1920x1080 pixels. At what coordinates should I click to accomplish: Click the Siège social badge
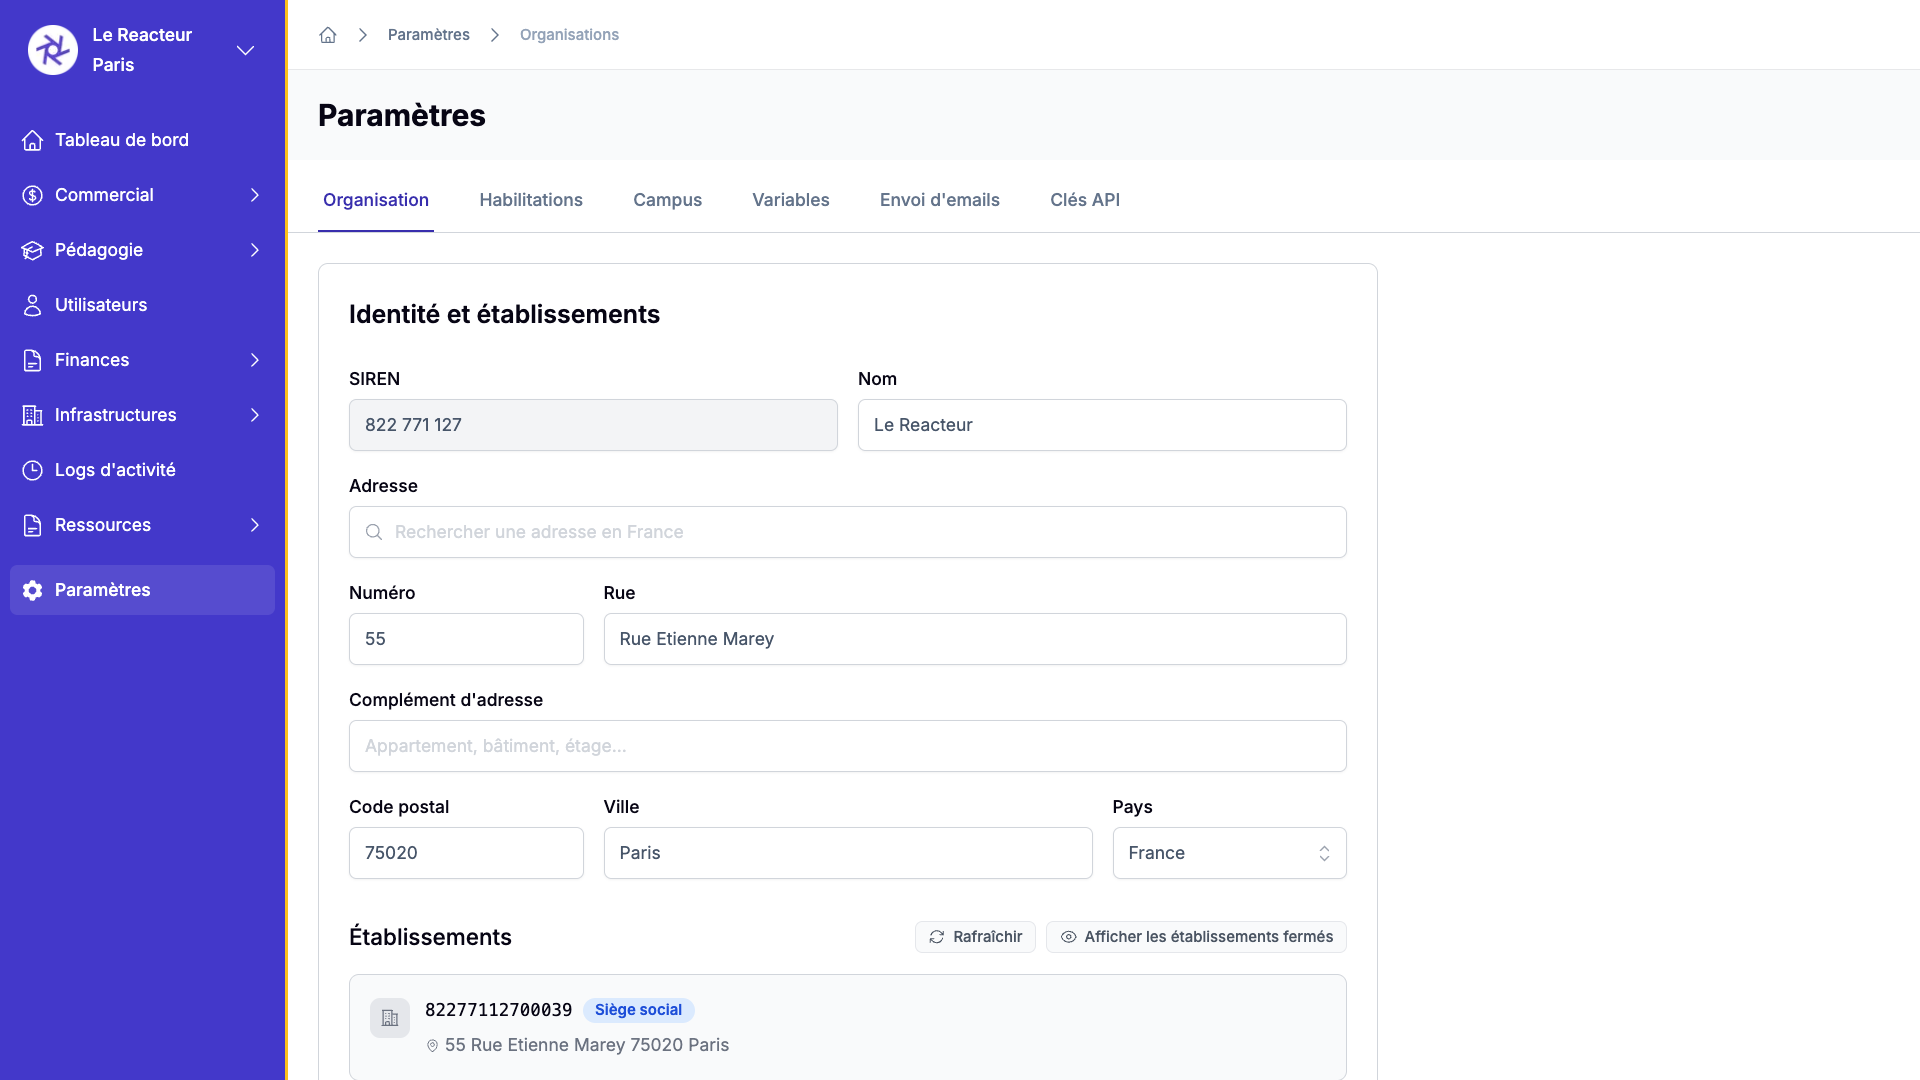point(639,1010)
